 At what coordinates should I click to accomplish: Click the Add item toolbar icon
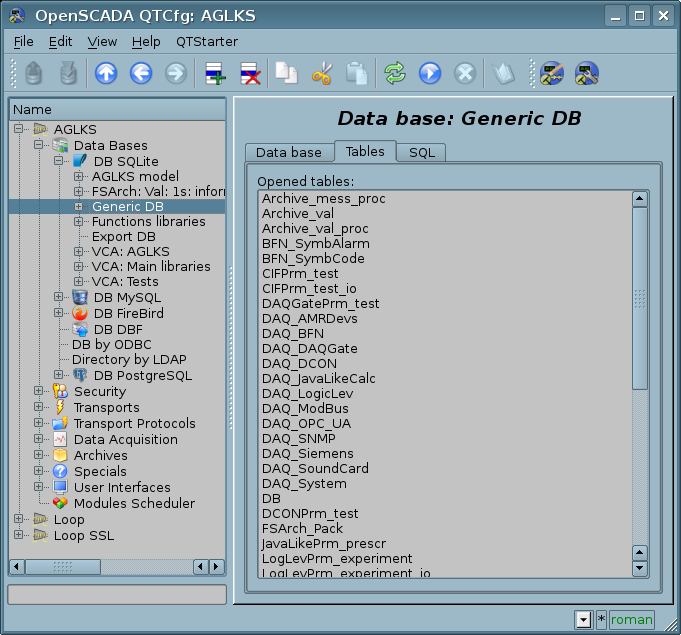tap(215, 73)
